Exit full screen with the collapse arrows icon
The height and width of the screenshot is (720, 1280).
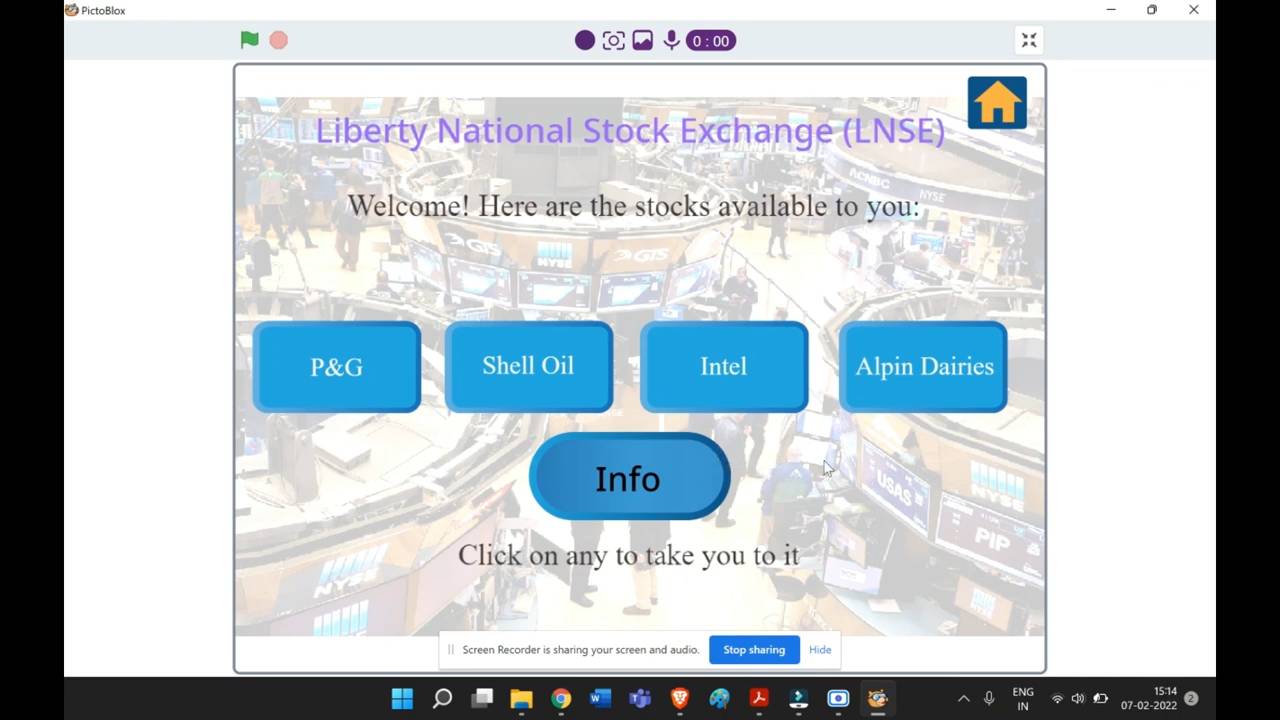1029,40
